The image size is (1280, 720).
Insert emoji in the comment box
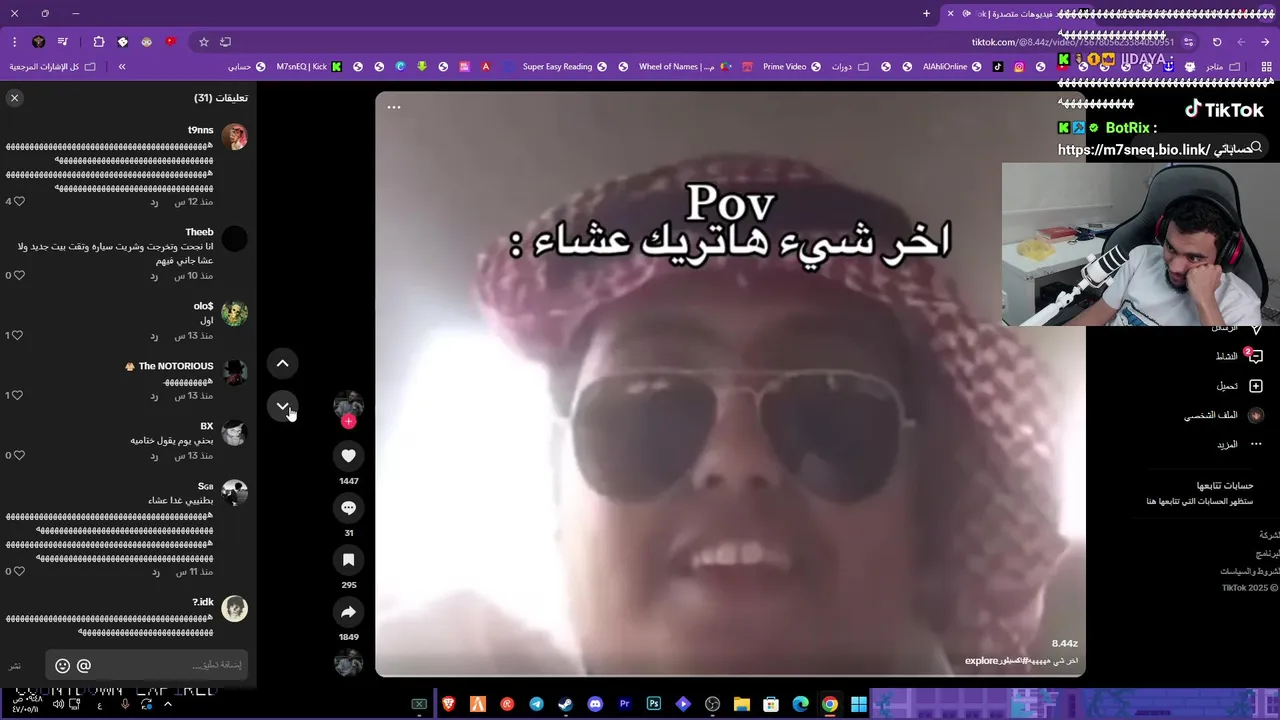[x=62, y=665]
